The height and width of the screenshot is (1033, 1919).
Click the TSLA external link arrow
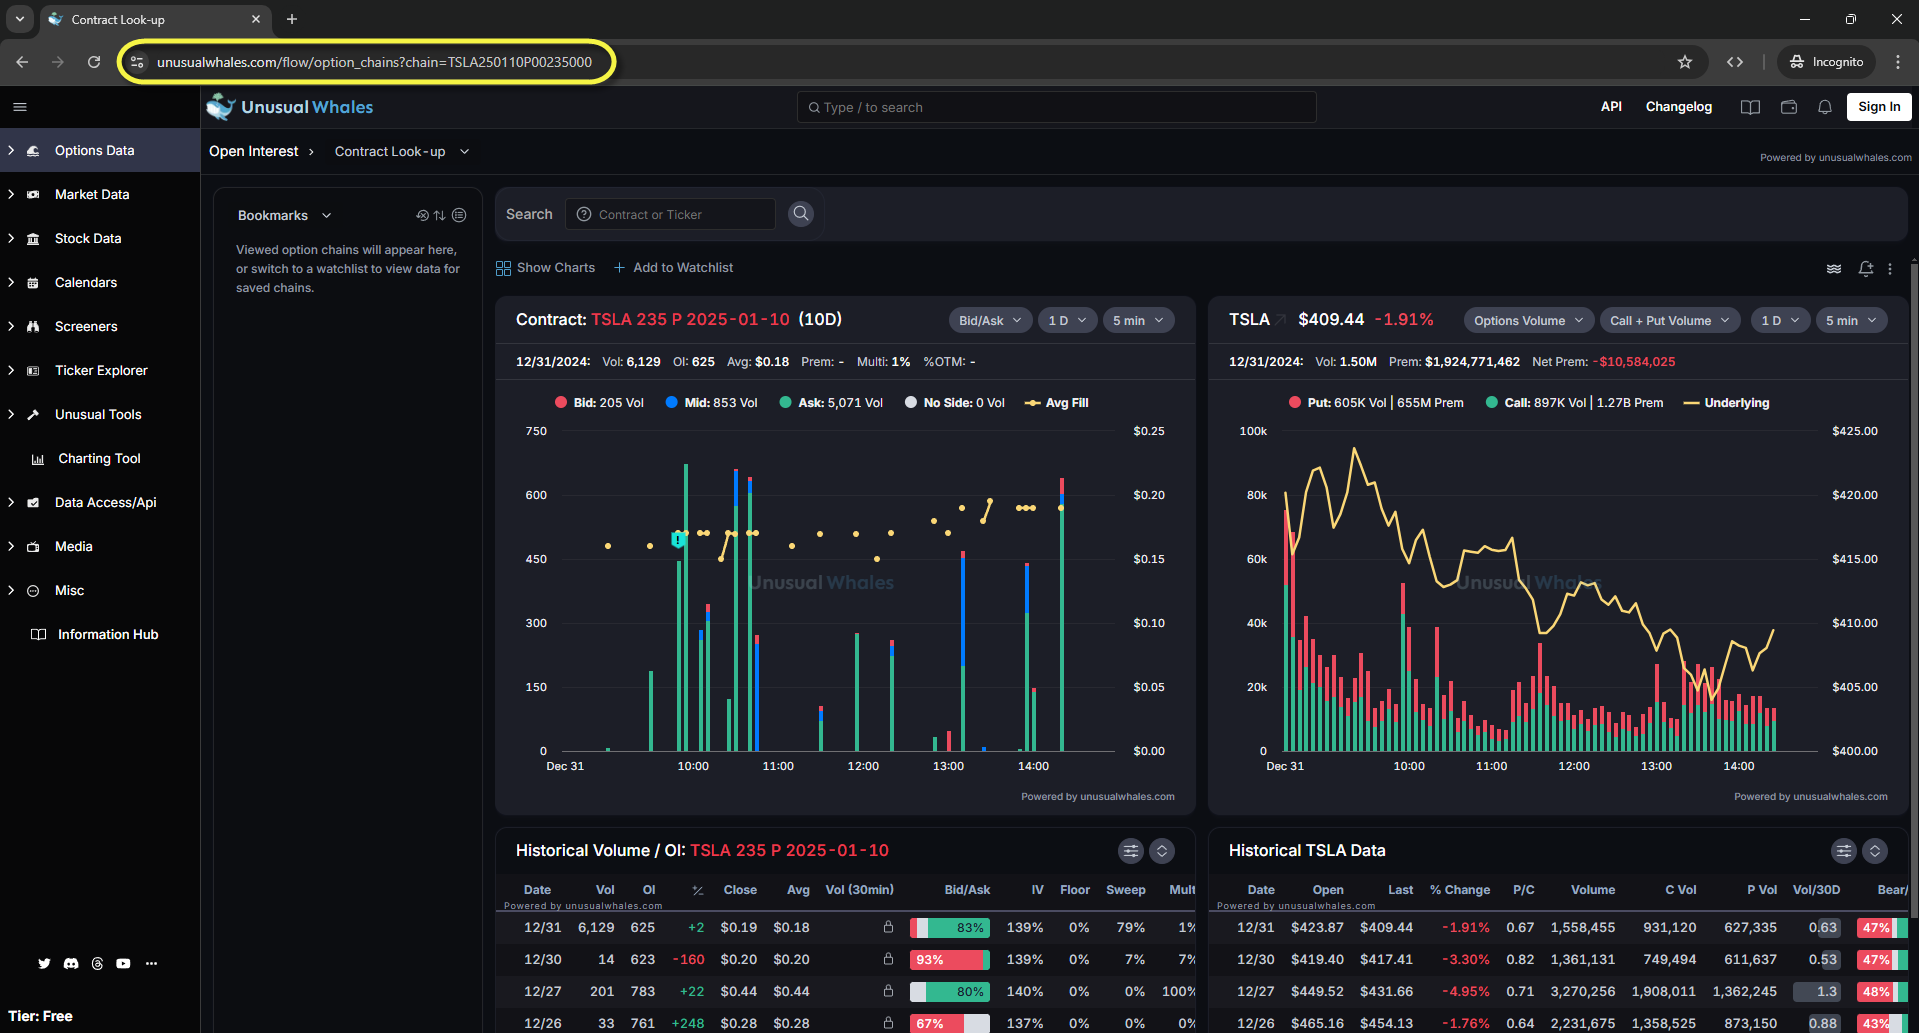pyautogui.click(x=1281, y=320)
